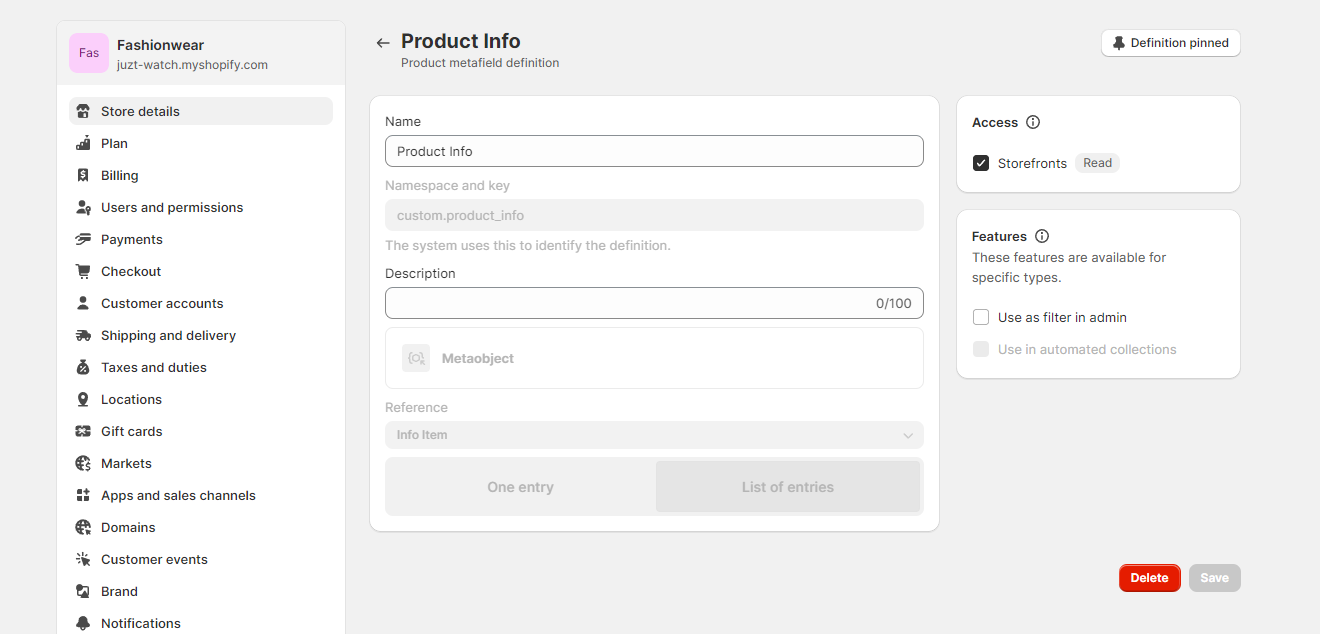The image size is (1320, 634).
Task: Click the pin icon in Definition pinned
Action: point(1119,43)
